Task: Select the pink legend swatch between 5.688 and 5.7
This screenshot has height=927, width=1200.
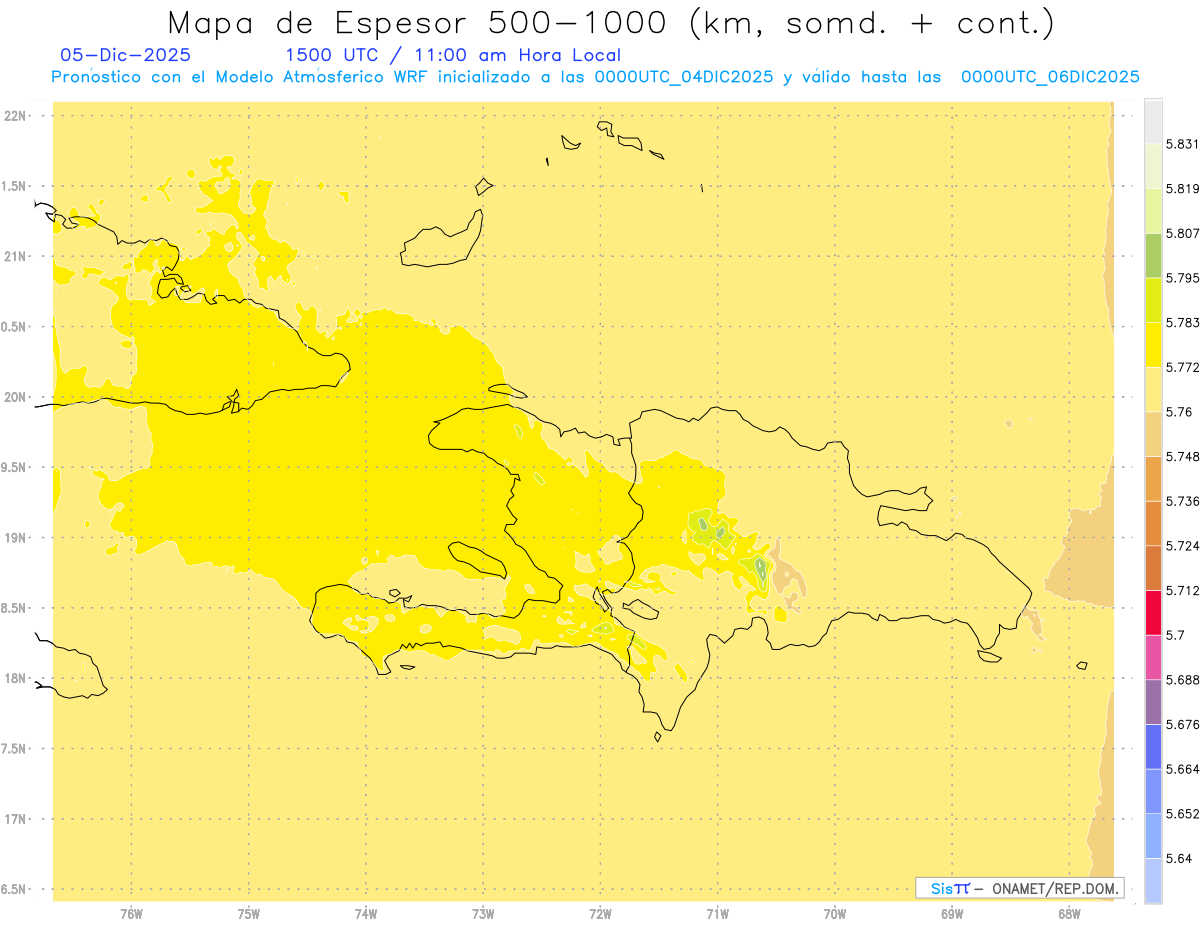Action: coord(1153,657)
